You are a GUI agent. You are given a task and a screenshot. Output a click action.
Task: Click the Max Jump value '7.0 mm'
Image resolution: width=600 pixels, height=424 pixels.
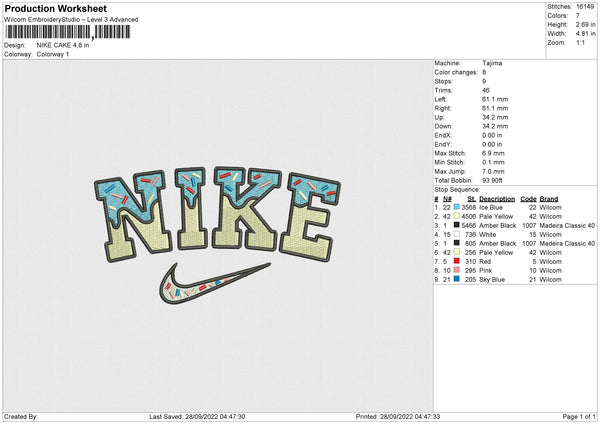pos(493,171)
